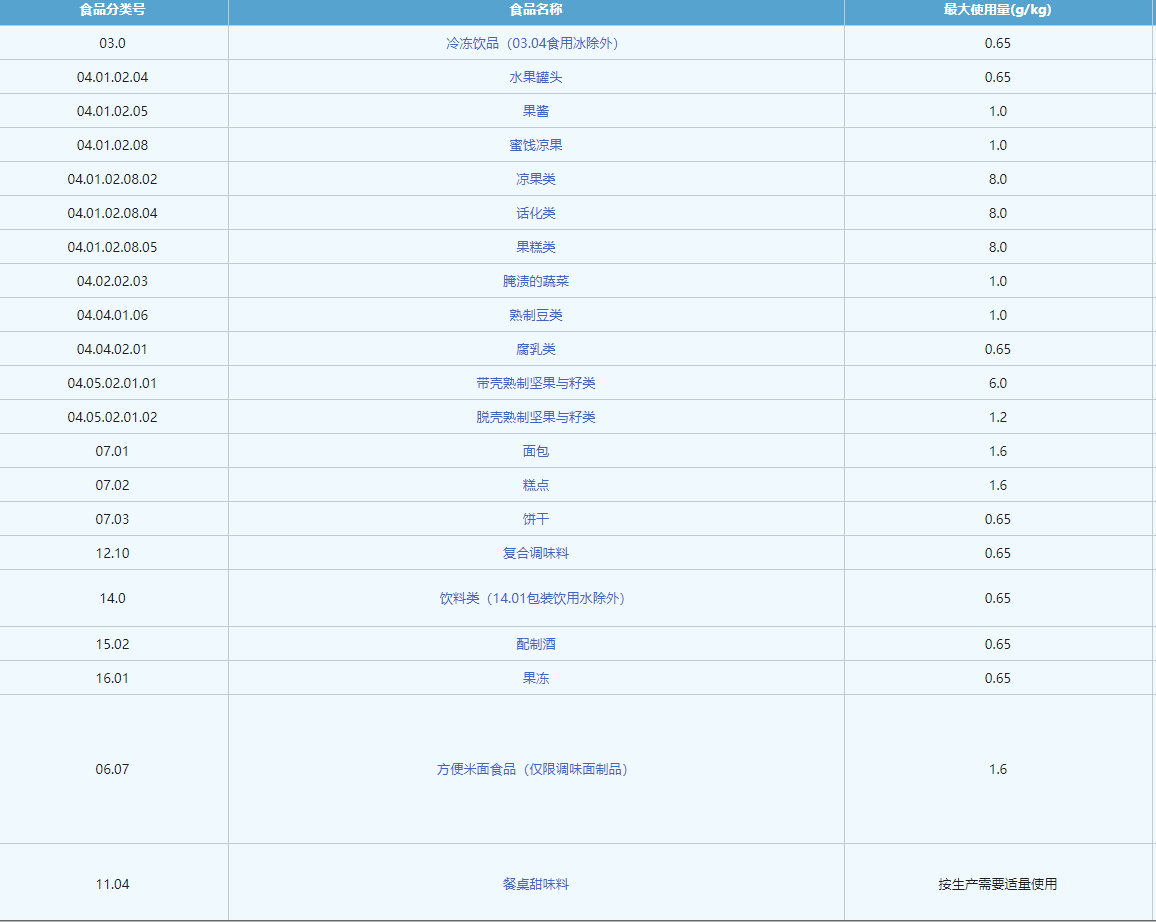1156x922 pixels.
Task: Open the 果酱 food entry
Action: coord(535,111)
